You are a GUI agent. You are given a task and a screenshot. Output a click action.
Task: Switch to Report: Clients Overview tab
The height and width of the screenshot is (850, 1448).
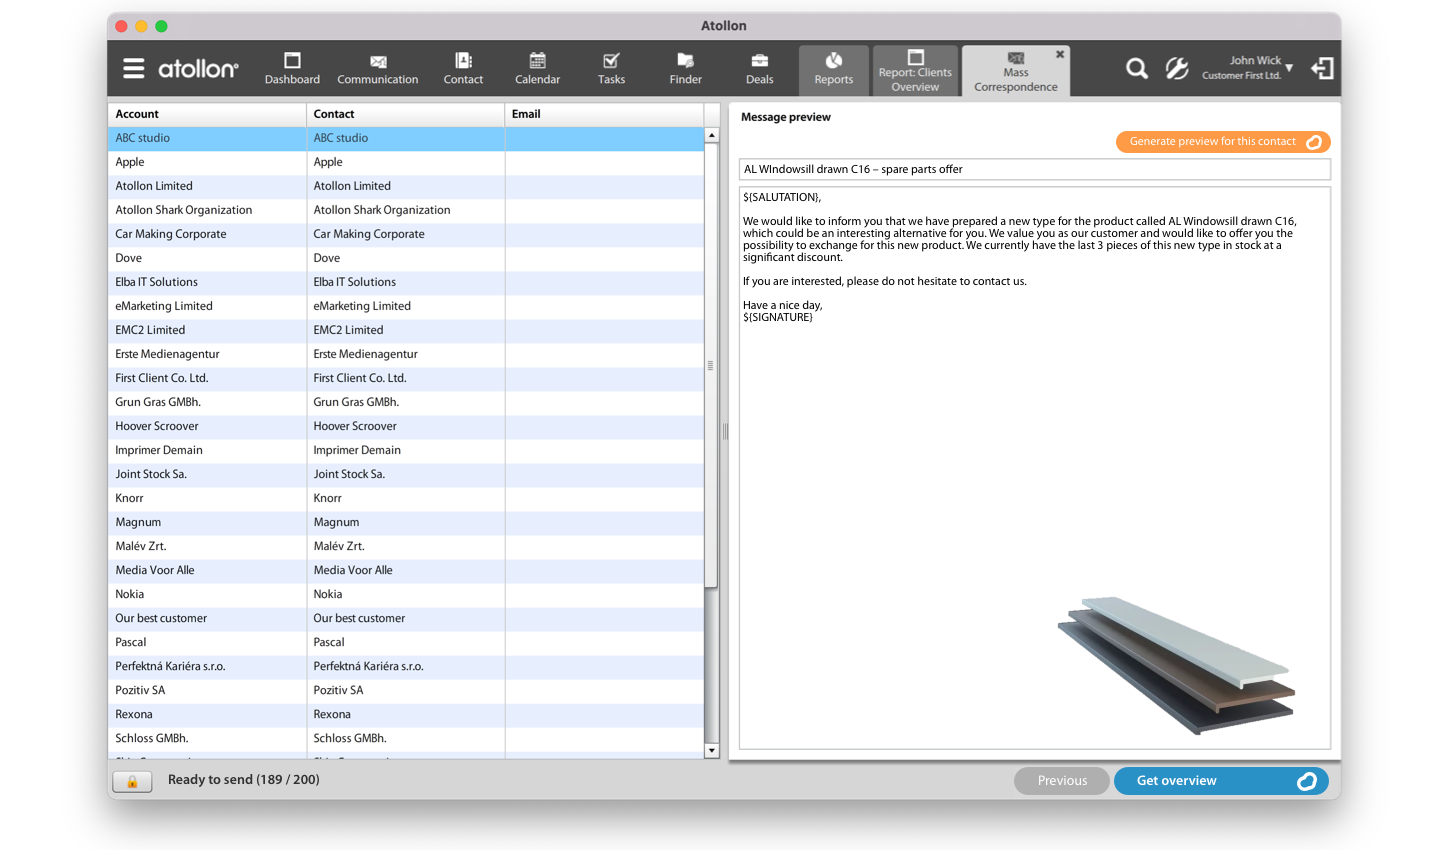(915, 71)
